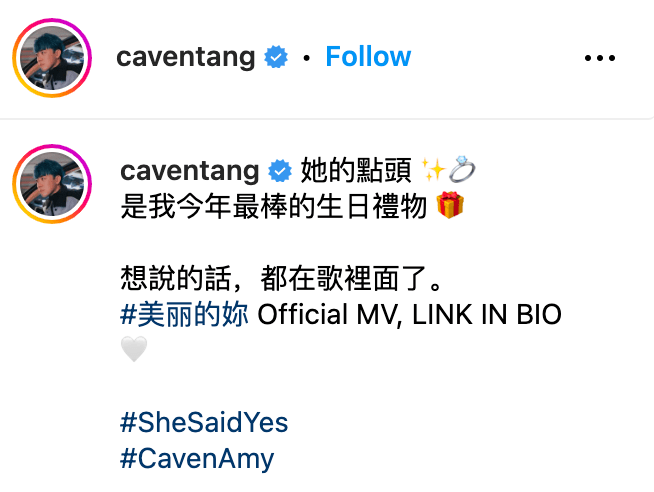654x492 pixels.
Task: Open the #SheSaidYes hashtag
Action: coord(204,422)
